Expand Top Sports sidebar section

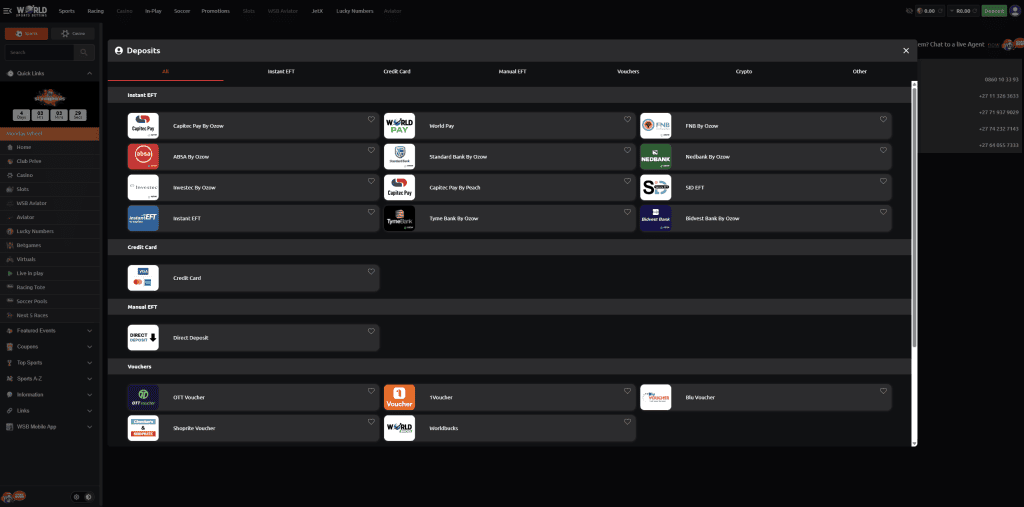89,363
